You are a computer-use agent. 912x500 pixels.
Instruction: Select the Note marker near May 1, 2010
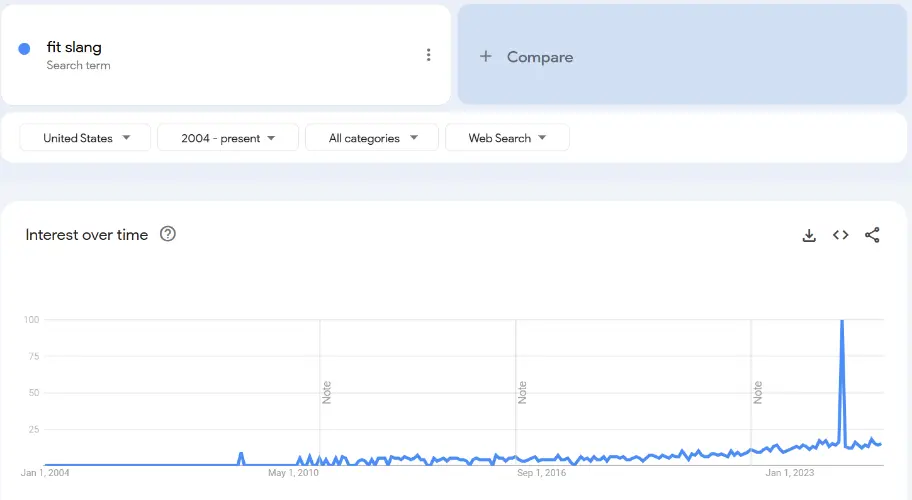[326, 392]
